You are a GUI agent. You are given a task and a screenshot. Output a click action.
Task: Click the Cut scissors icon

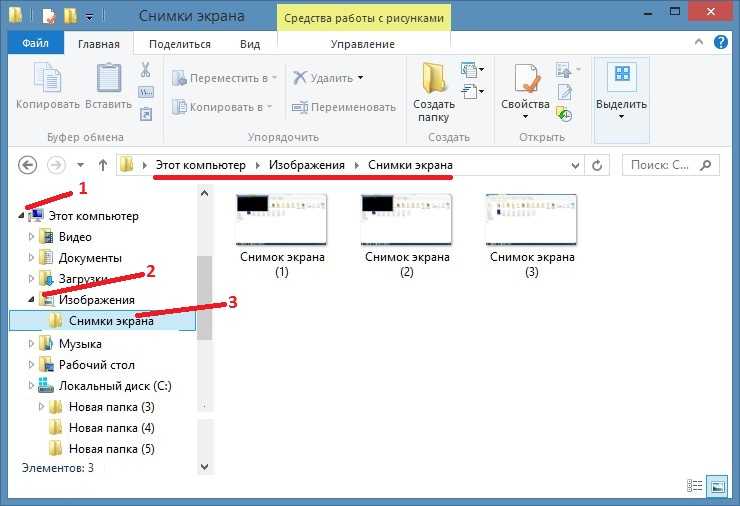click(x=145, y=70)
